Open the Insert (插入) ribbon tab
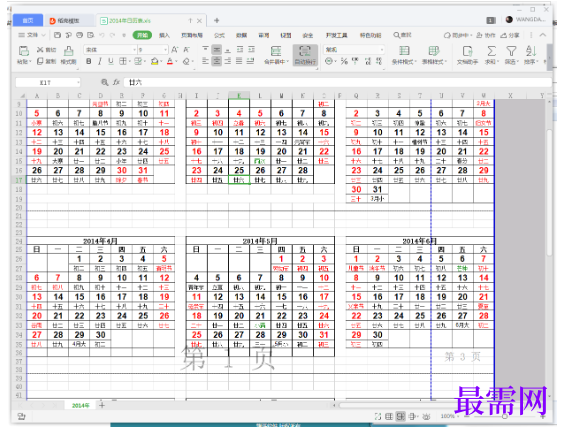The height and width of the screenshot is (432, 566). click(x=164, y=35)
